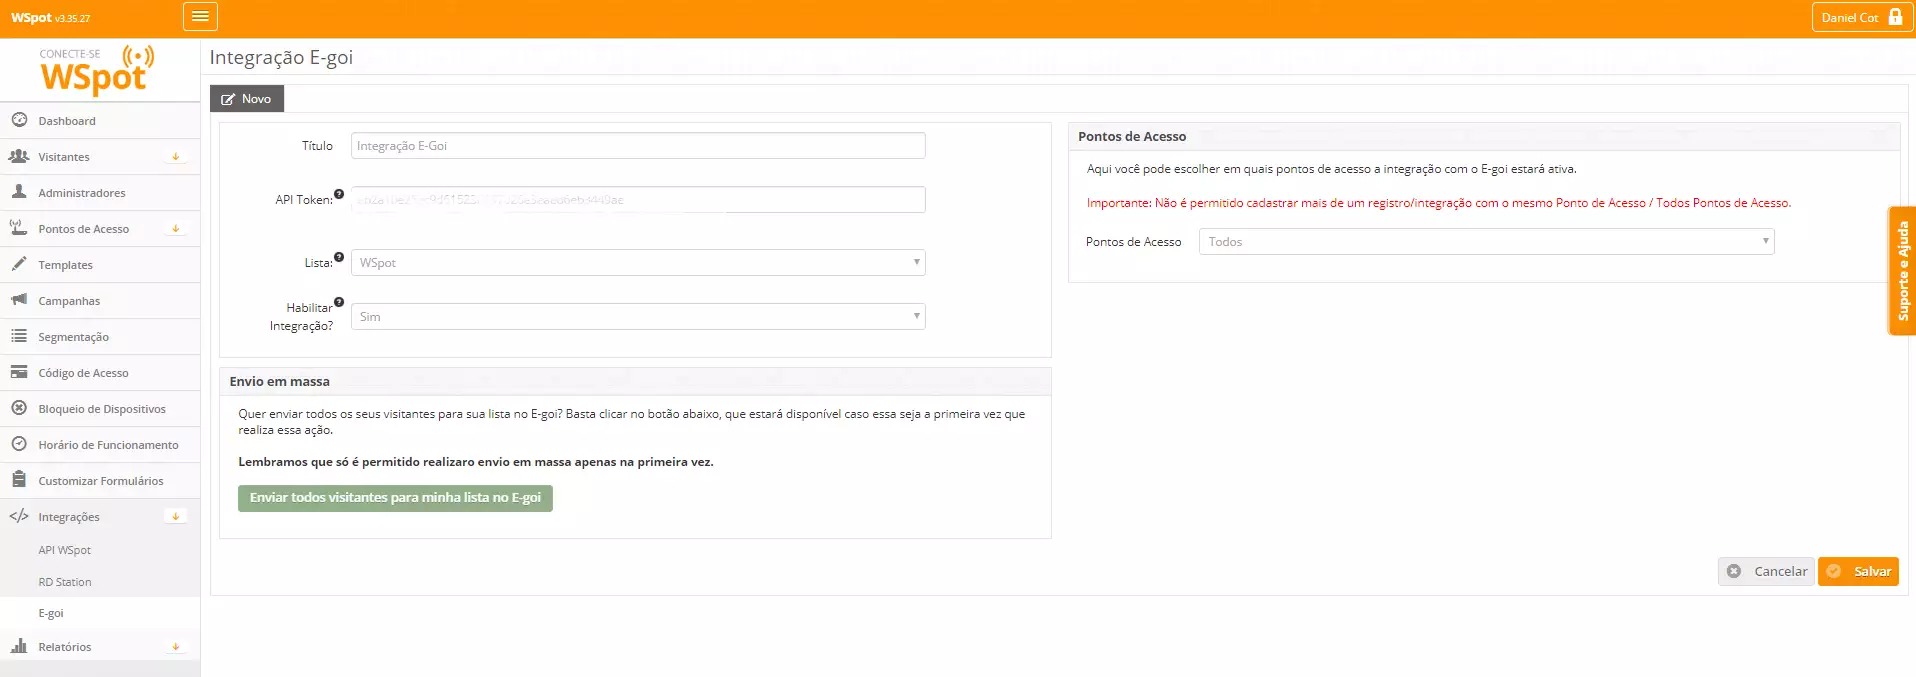Click the API Token input field

[638, 200]
